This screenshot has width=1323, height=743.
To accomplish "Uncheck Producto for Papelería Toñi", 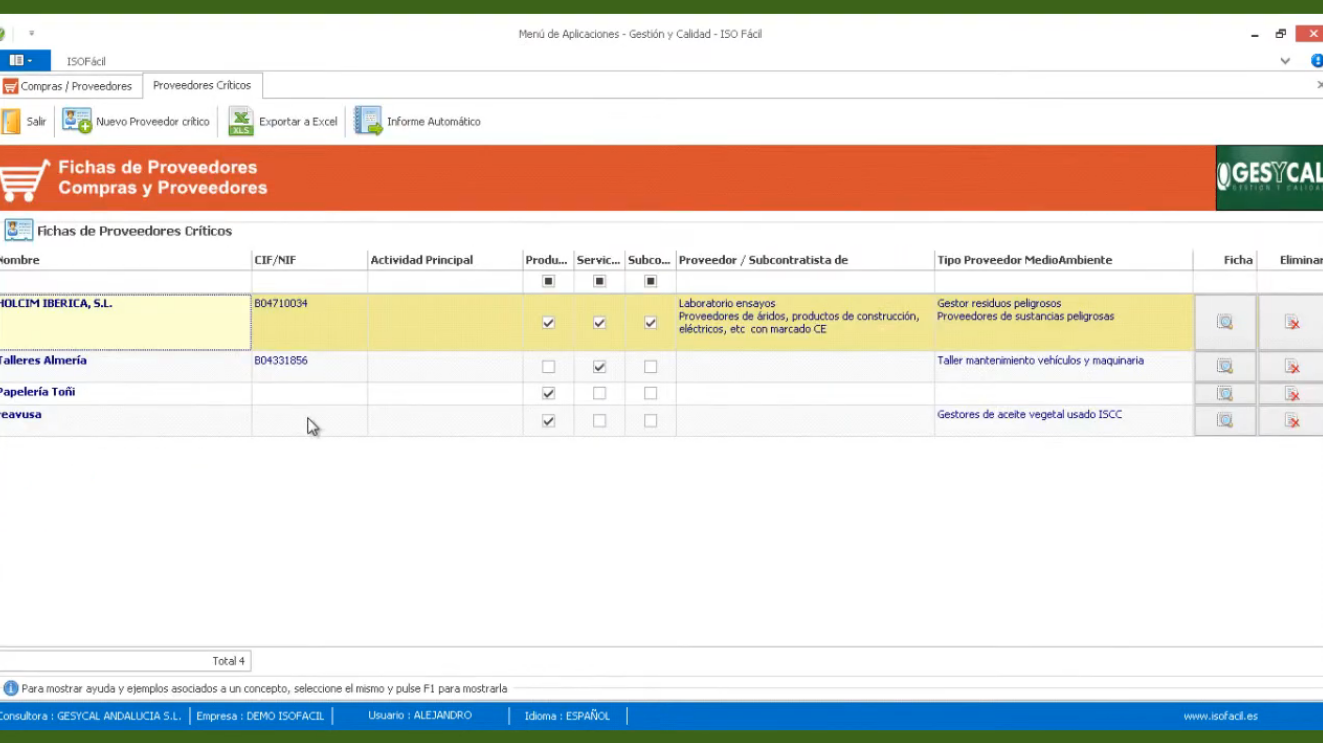I will [x=548, y=394].
